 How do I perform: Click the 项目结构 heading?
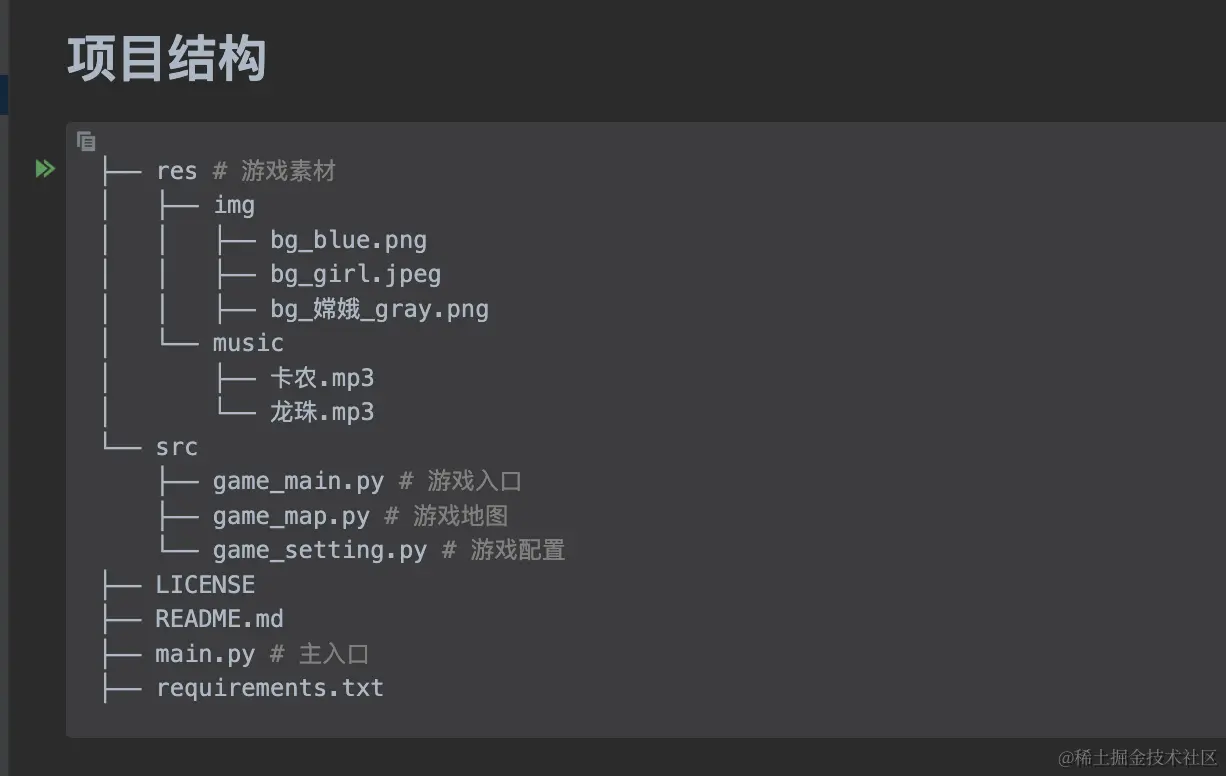(166, 58)
